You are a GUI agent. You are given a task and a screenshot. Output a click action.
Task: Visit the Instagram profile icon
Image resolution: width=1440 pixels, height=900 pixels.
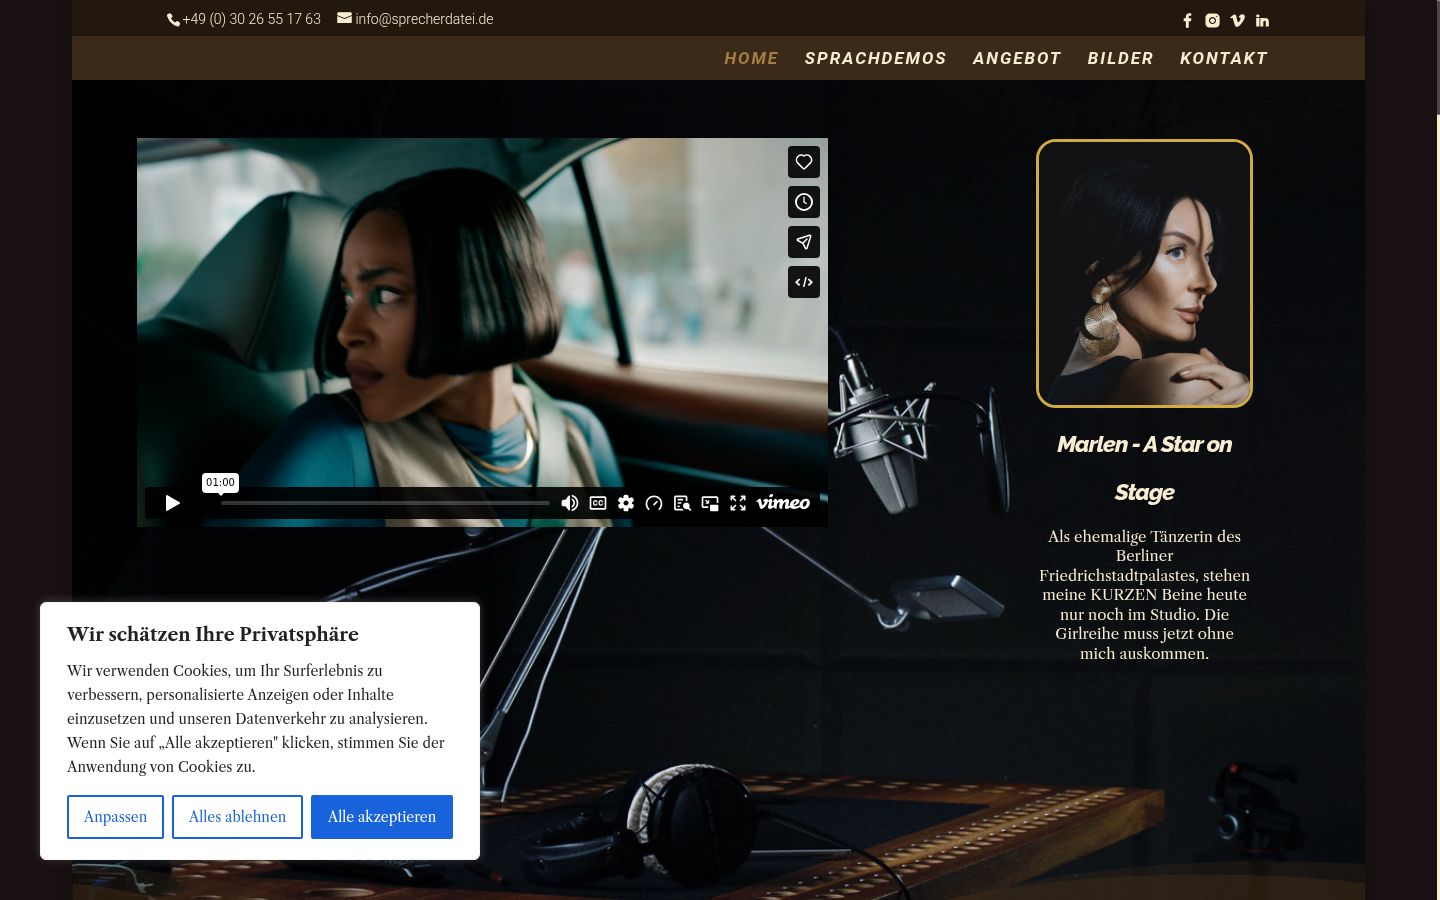1212,20
